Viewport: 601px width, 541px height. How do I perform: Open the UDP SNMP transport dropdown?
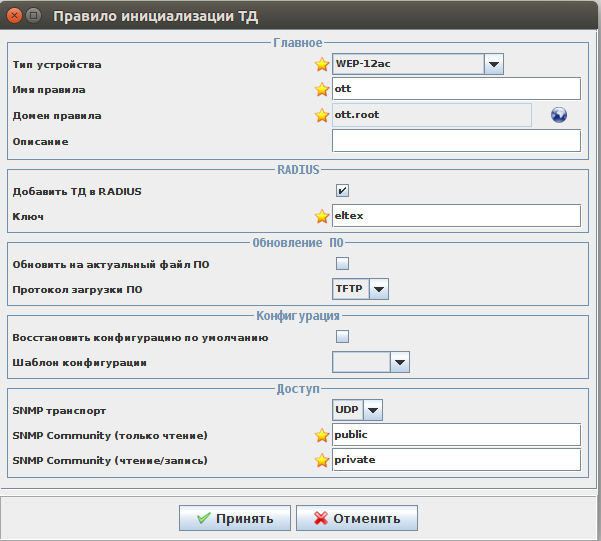372,410
